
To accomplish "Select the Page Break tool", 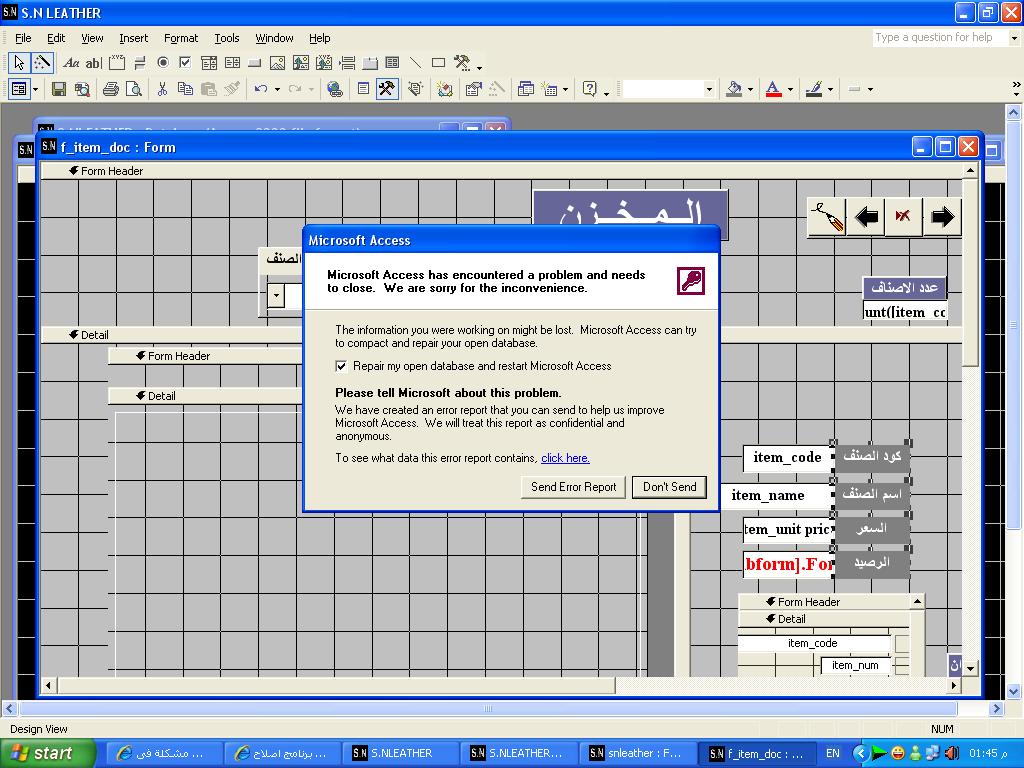I will [347, 63].
